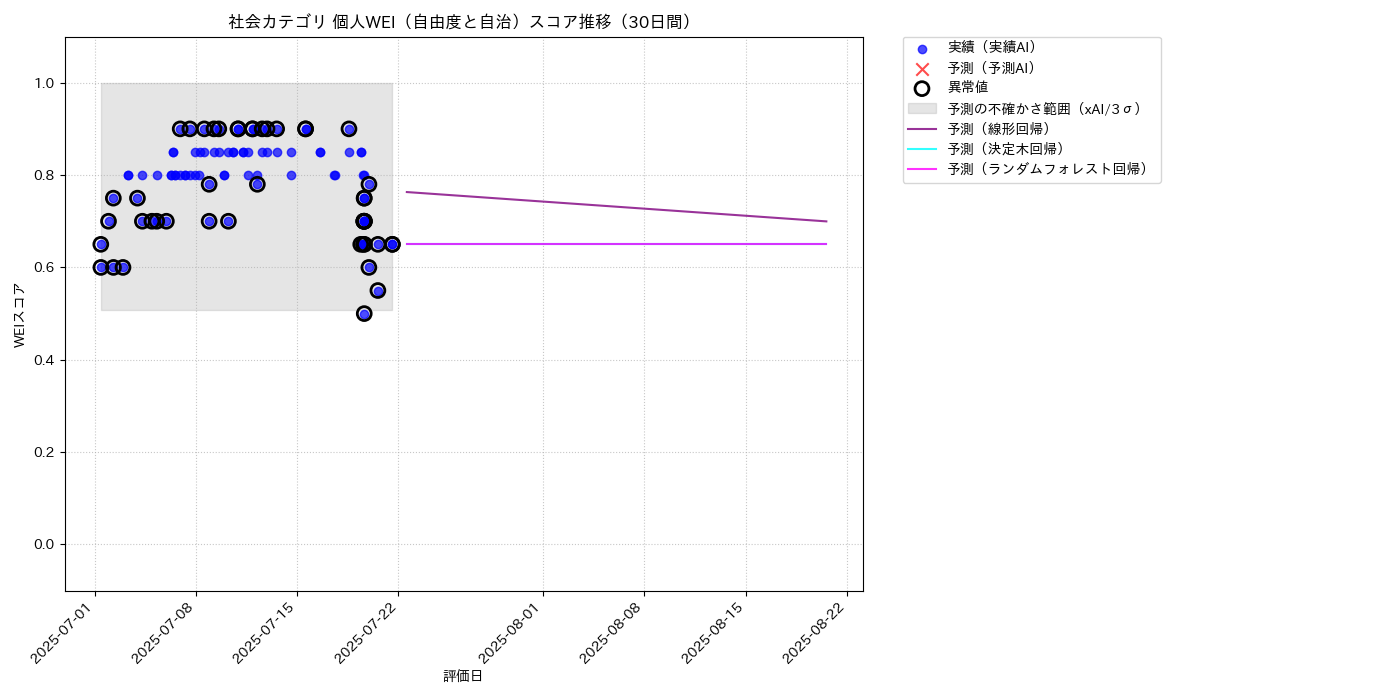Click the magenta line swatch beside 予測（ランダムフォレスト回帰）
The image size is (1400, 700).
pyautogui.click(x=922, y=170)
